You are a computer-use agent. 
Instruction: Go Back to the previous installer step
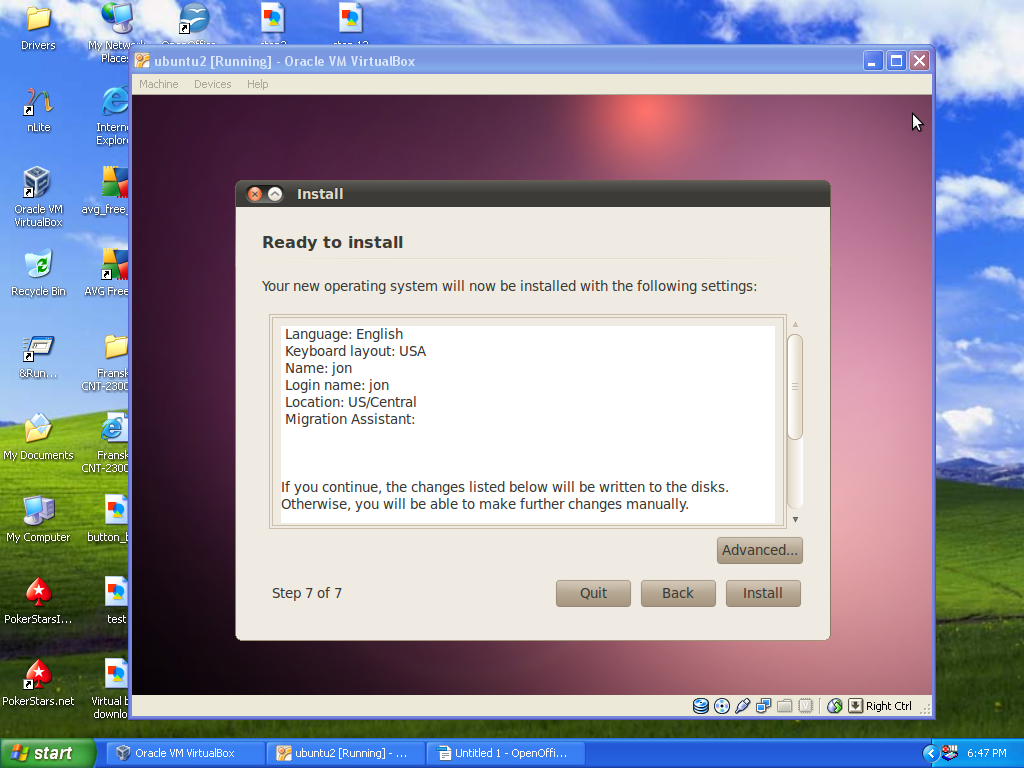(678, 593)
